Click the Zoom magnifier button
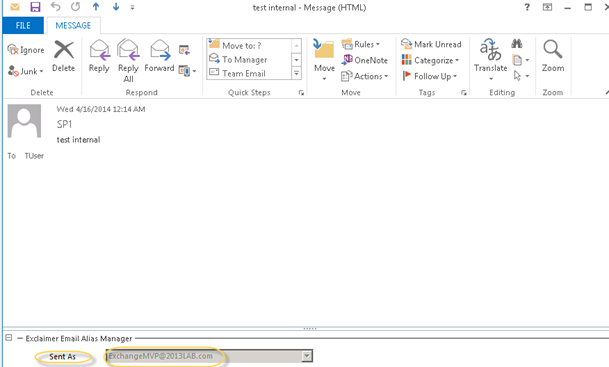609x367 pixels. click(x=553, y=56)
